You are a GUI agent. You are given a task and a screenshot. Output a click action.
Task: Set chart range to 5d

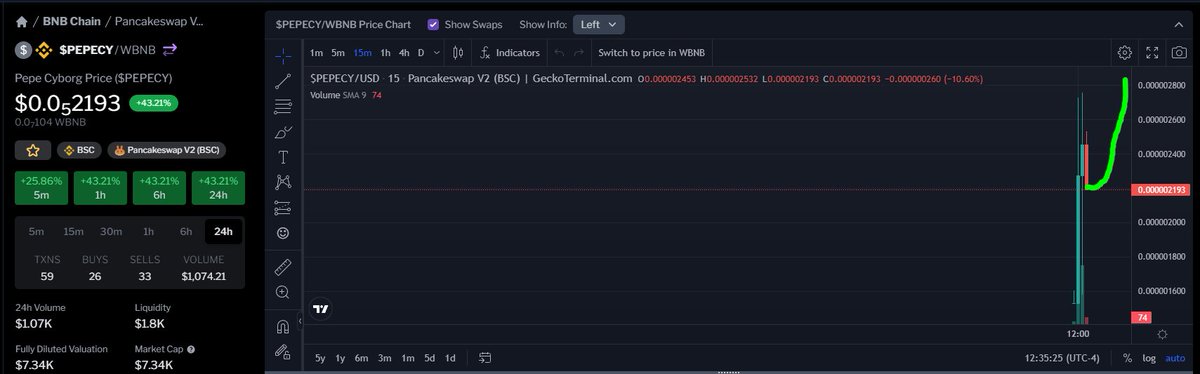pyautogui.click(x=429, y=358)
